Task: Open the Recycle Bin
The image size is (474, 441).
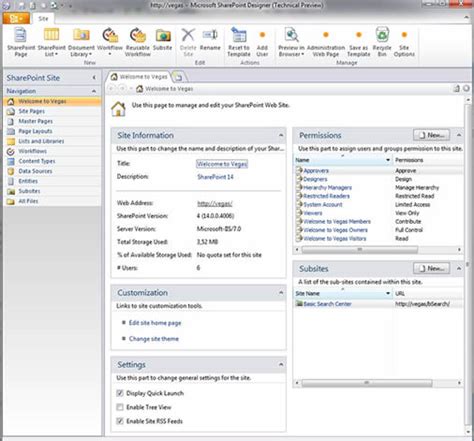Action: (x=382, y=42)
